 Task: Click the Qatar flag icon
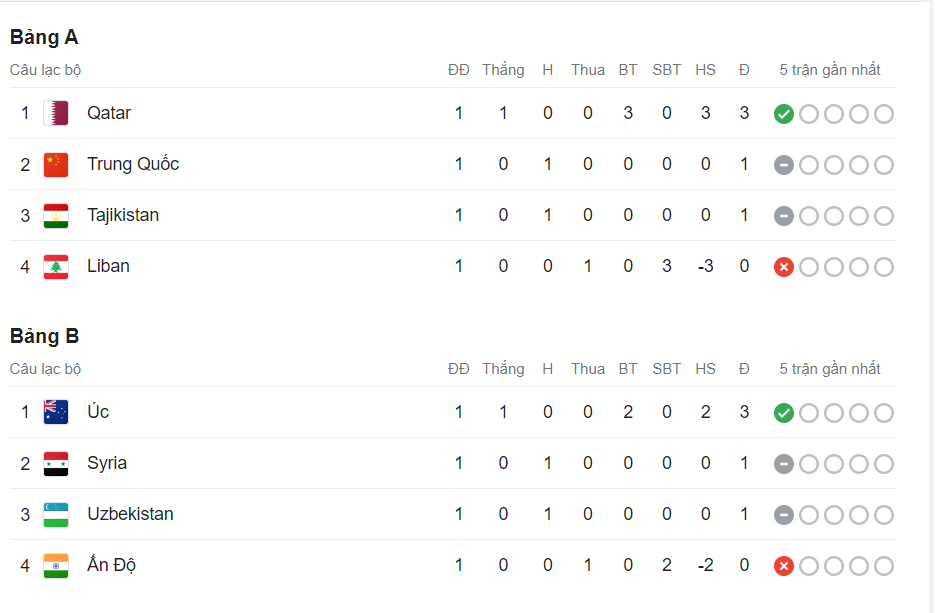56,113
